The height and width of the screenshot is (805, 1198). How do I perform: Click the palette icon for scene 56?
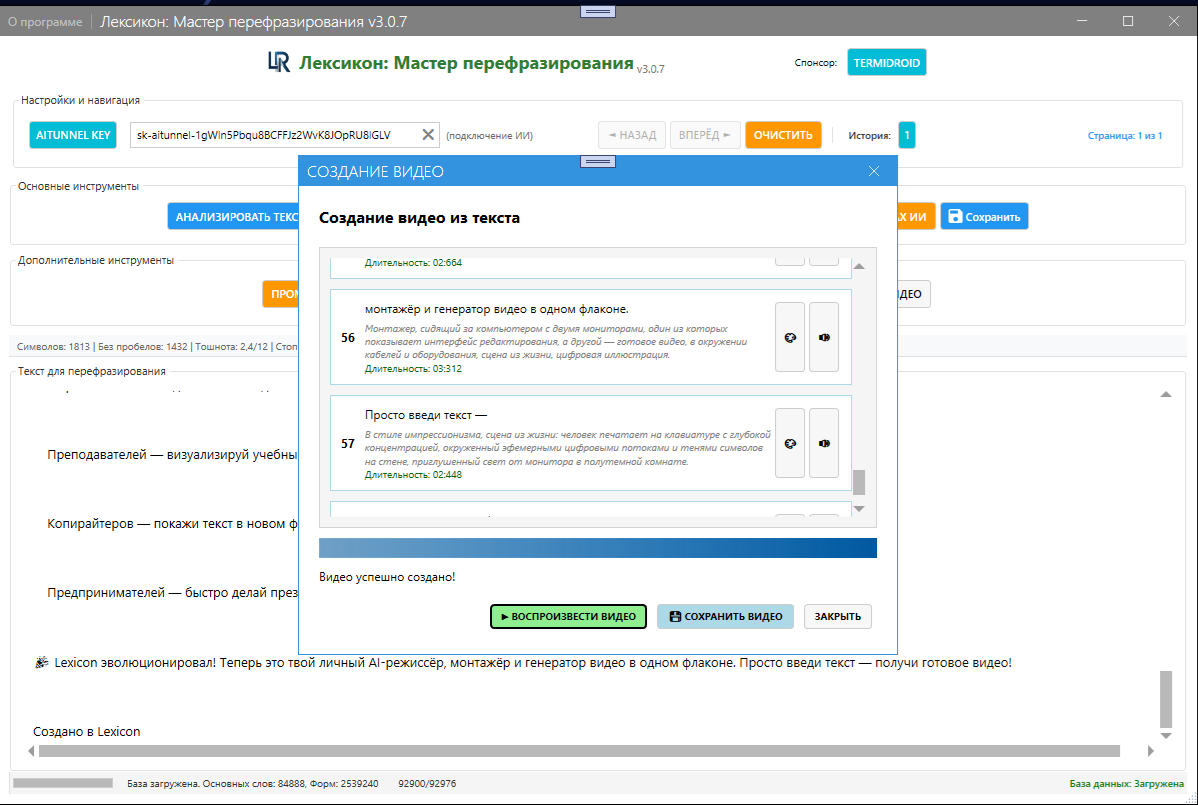click(x=790, y=338)
